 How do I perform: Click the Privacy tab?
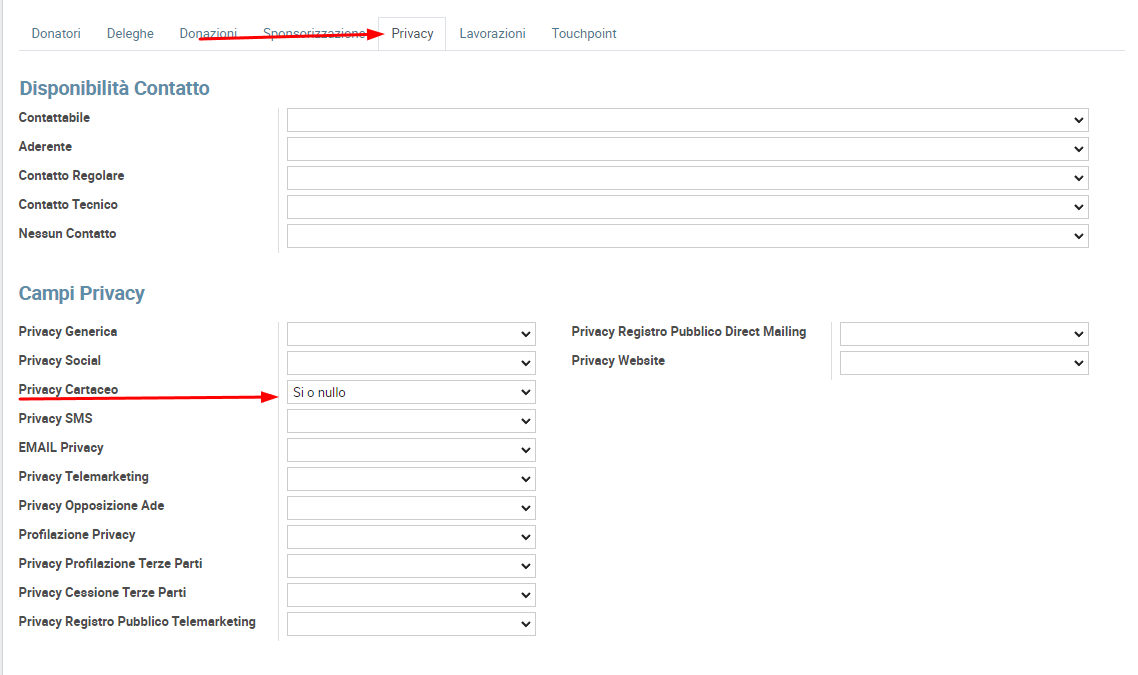[412, 34]
